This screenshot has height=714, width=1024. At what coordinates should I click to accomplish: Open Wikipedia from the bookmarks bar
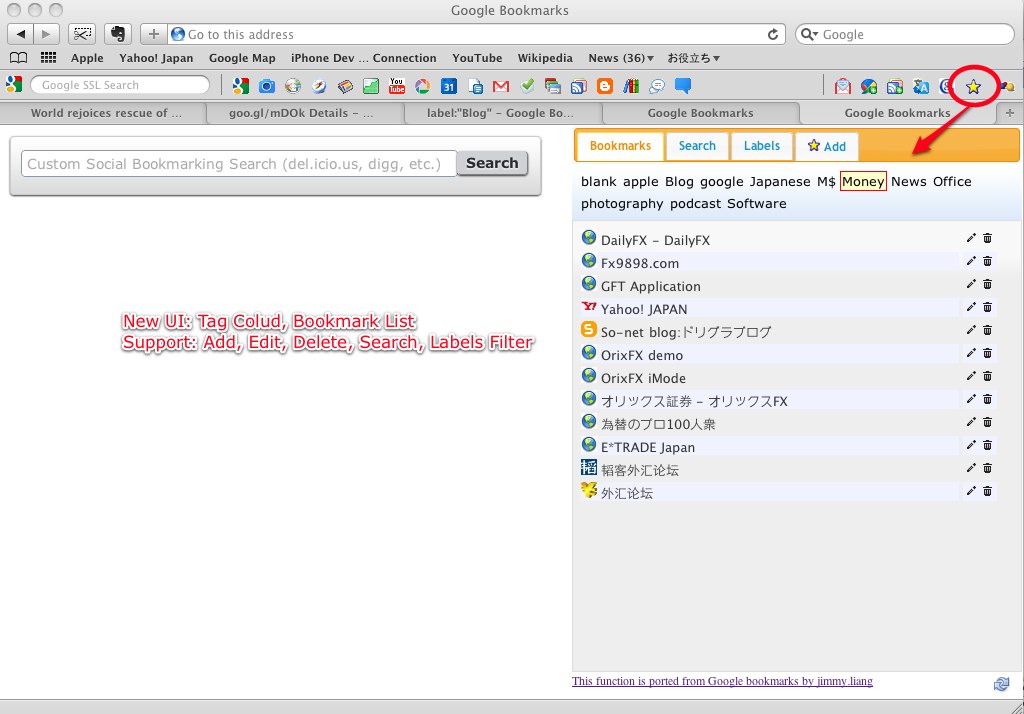545,58
